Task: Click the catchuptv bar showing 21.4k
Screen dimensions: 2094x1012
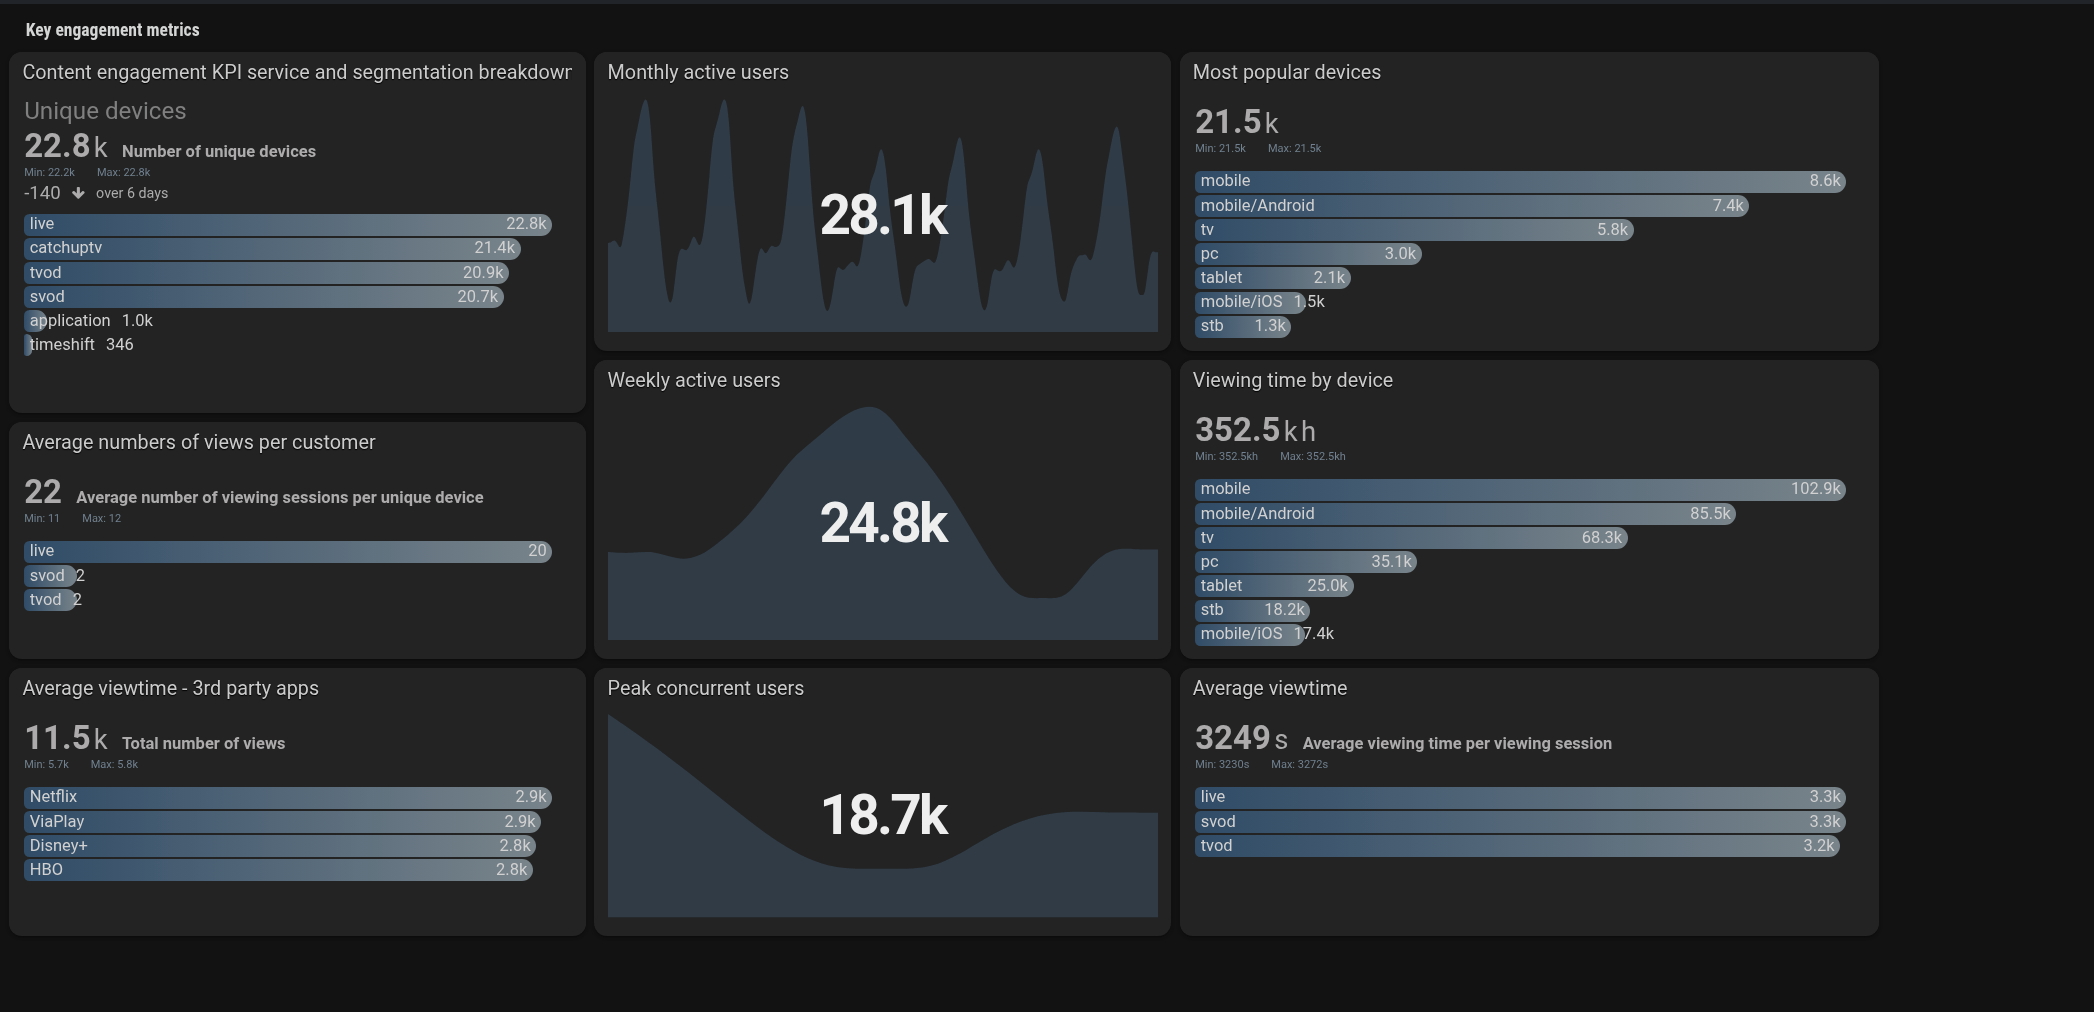Action: [270, 248]
